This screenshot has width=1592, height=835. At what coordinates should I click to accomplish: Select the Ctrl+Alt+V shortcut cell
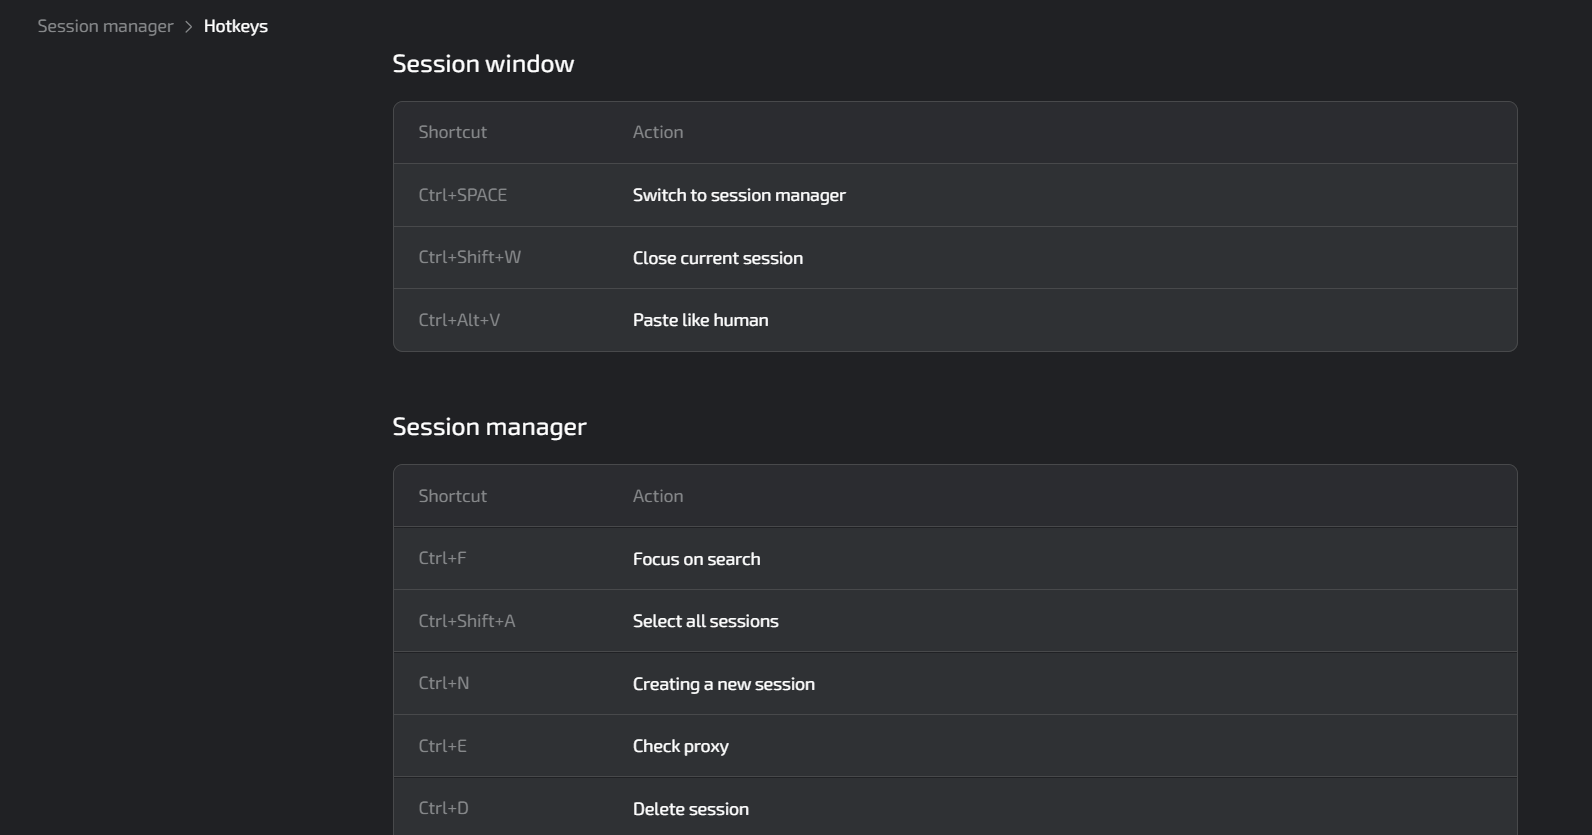pos(460,319)
